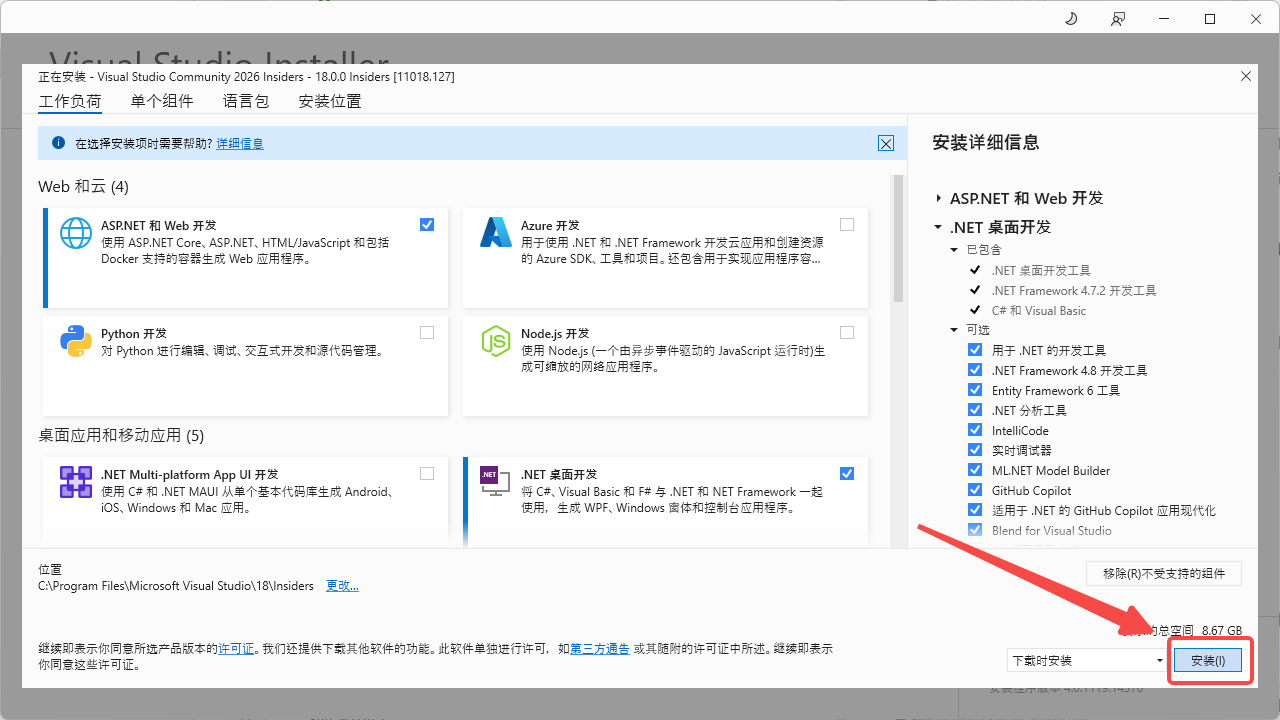Image resolution: width=1280 pixels, height=720 pixels.
Task: Switch to the 单个组件 tab
Action: pos(162,101)
